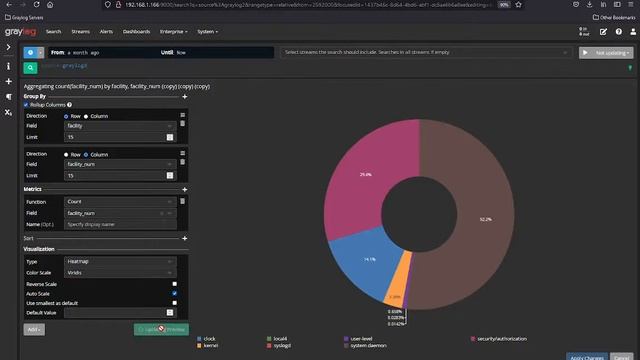Open the Not updating dropdown
Screen dimensions: 640x360
(612, 53)
